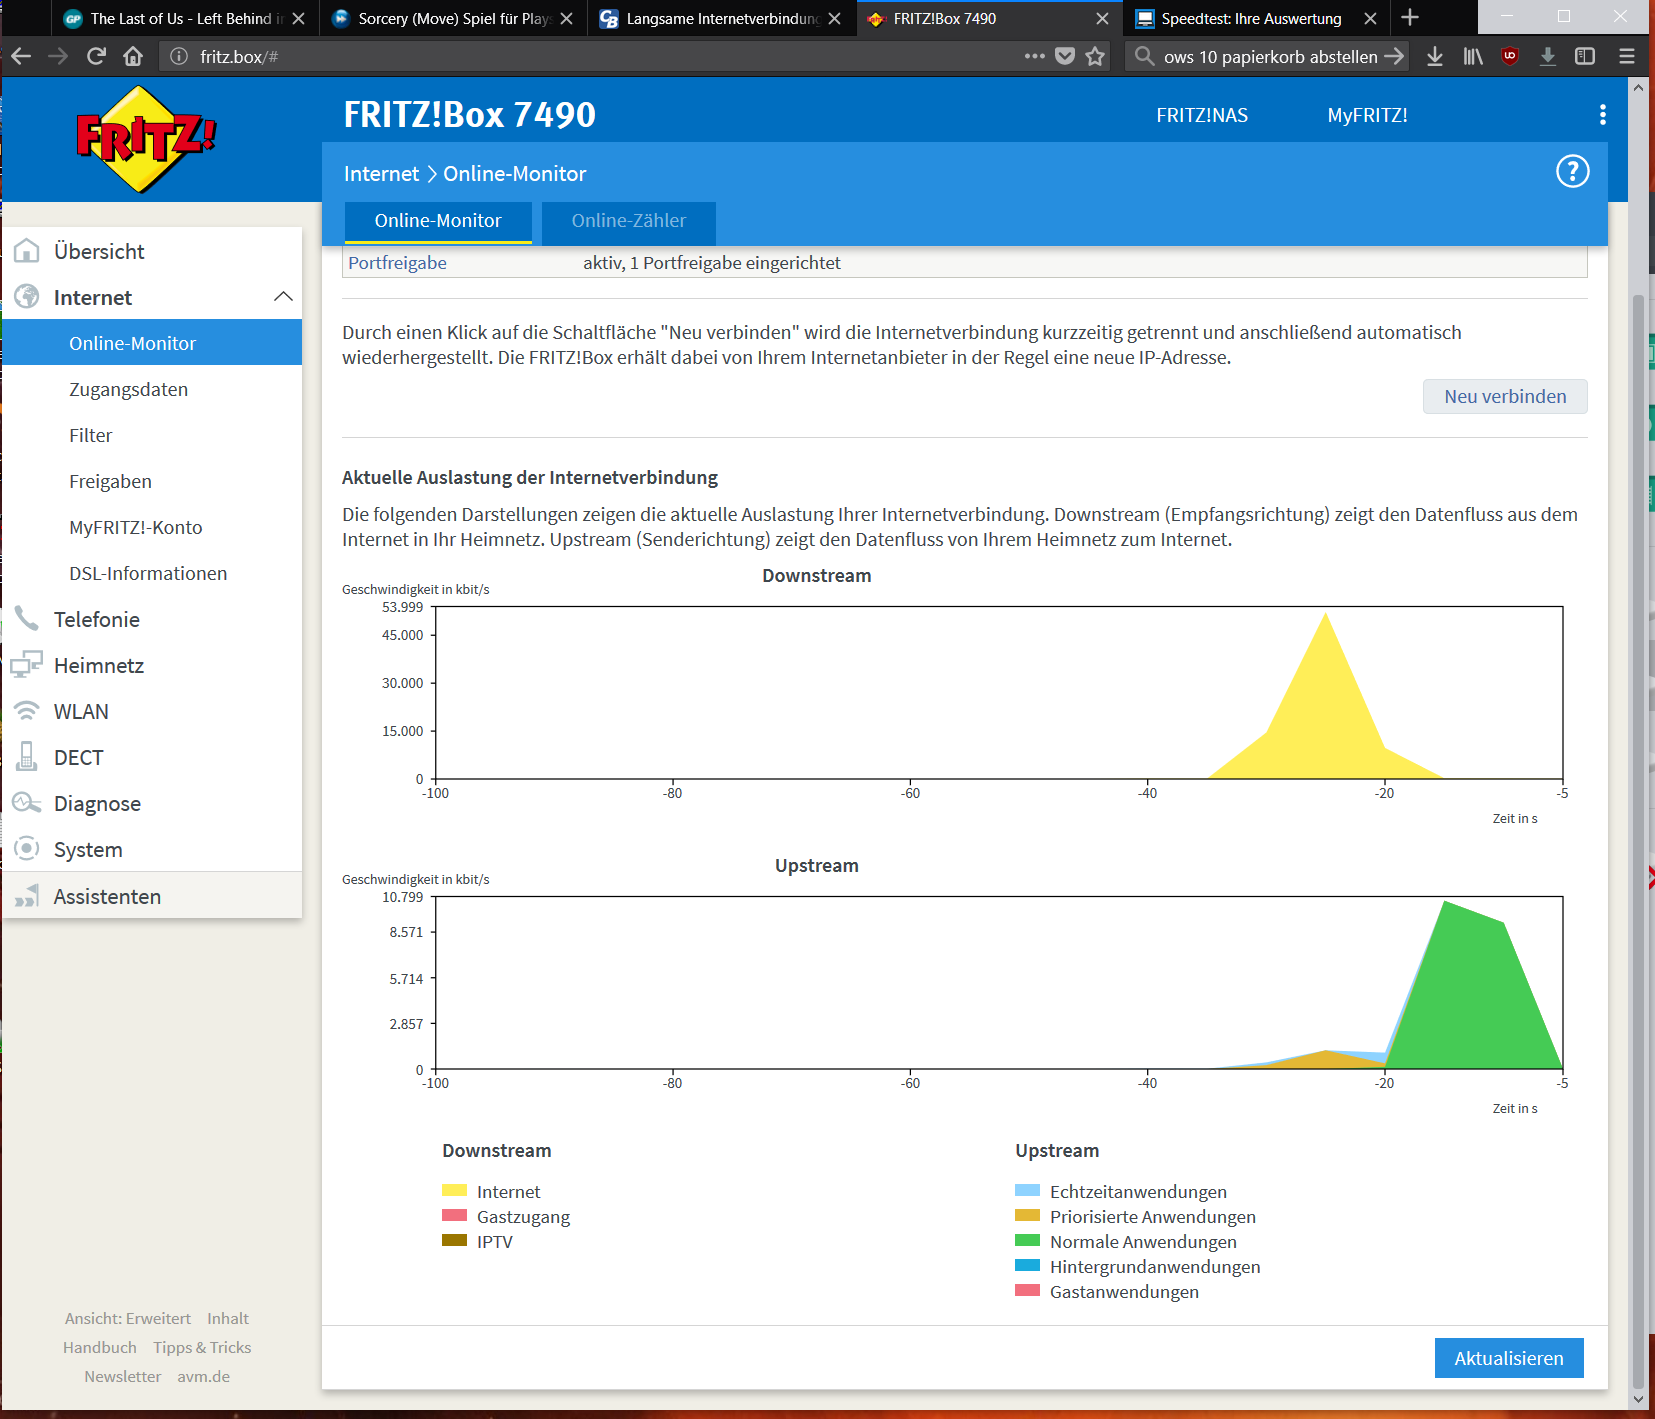Click the Ansicht: Erweitert link
1655x1419 pixels.
click(x=128, y=1318)
